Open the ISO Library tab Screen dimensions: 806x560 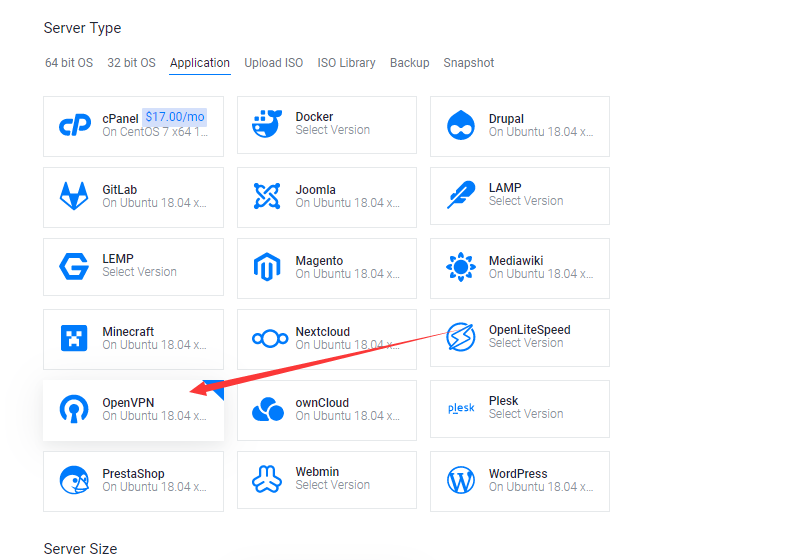pyautogui.click(x=346, y=63)
